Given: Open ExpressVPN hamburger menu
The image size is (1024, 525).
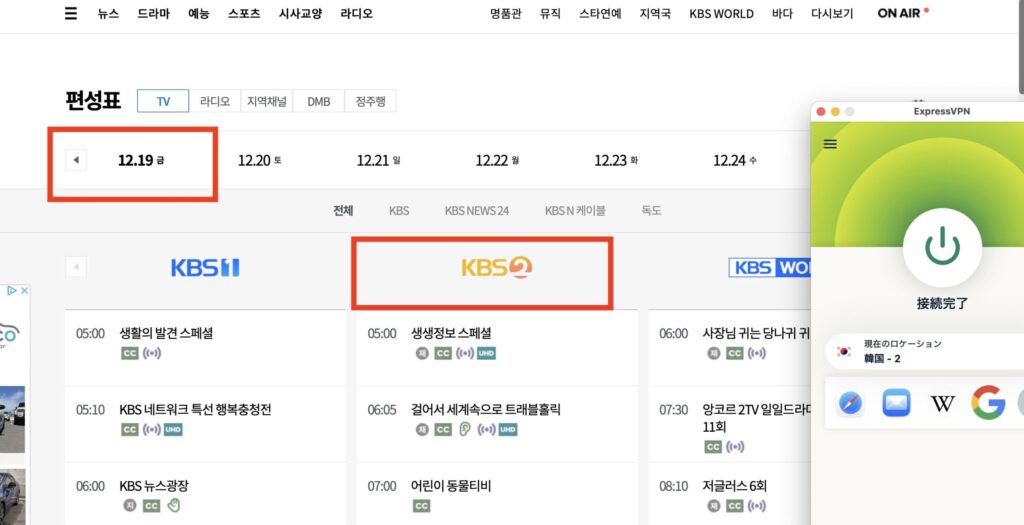Looking at the screenshot, I should click(829, 144).
